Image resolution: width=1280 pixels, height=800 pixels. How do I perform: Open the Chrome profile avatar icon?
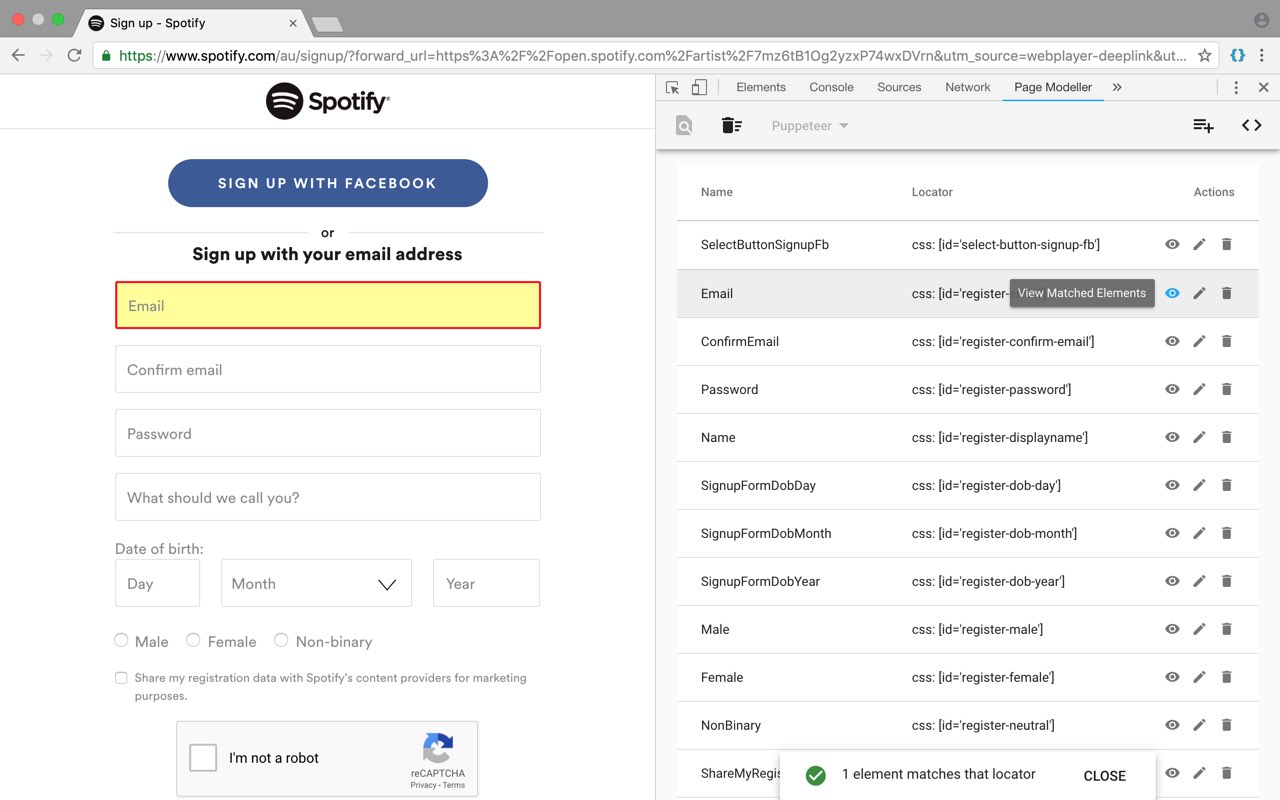pyautogui.click(x=1261, y=20)
